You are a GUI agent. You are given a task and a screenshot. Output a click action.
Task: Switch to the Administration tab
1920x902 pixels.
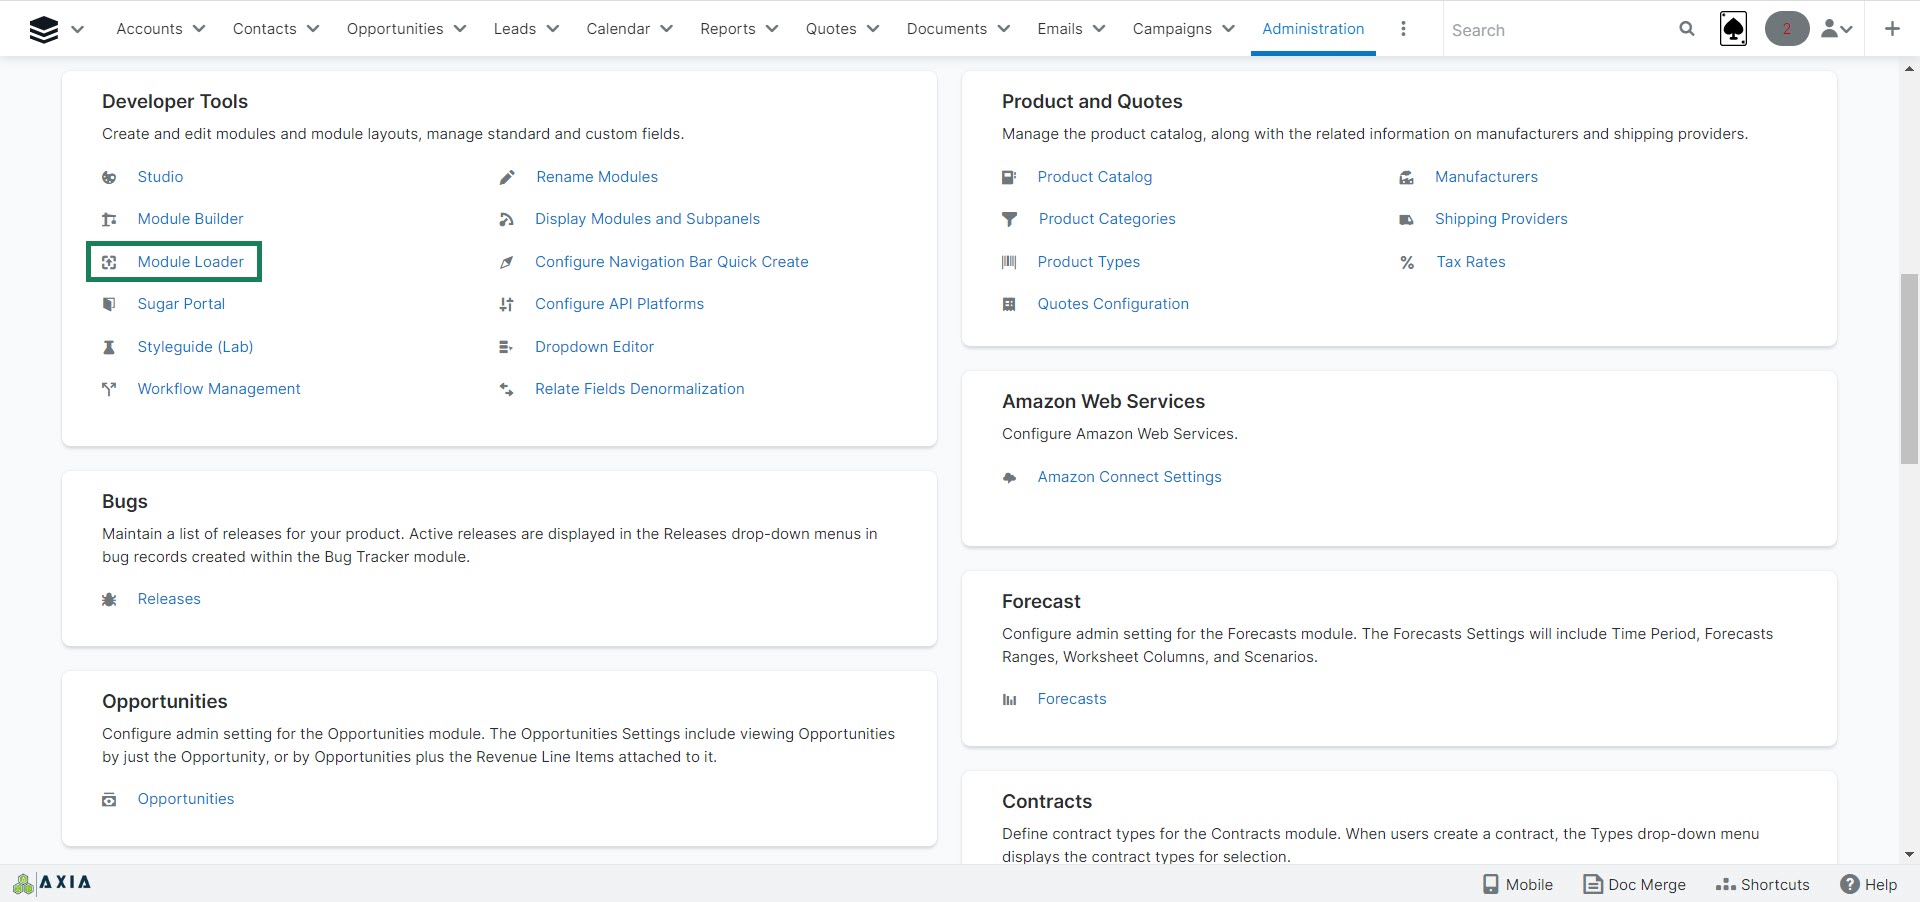click(x=1312, y=29)
